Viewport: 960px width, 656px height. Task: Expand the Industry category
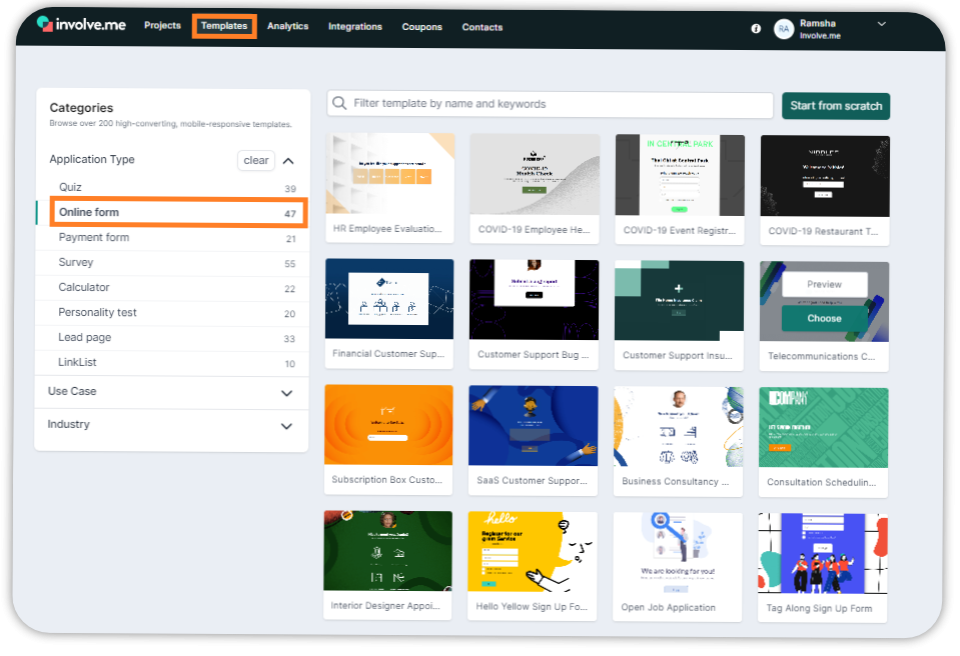170,424
